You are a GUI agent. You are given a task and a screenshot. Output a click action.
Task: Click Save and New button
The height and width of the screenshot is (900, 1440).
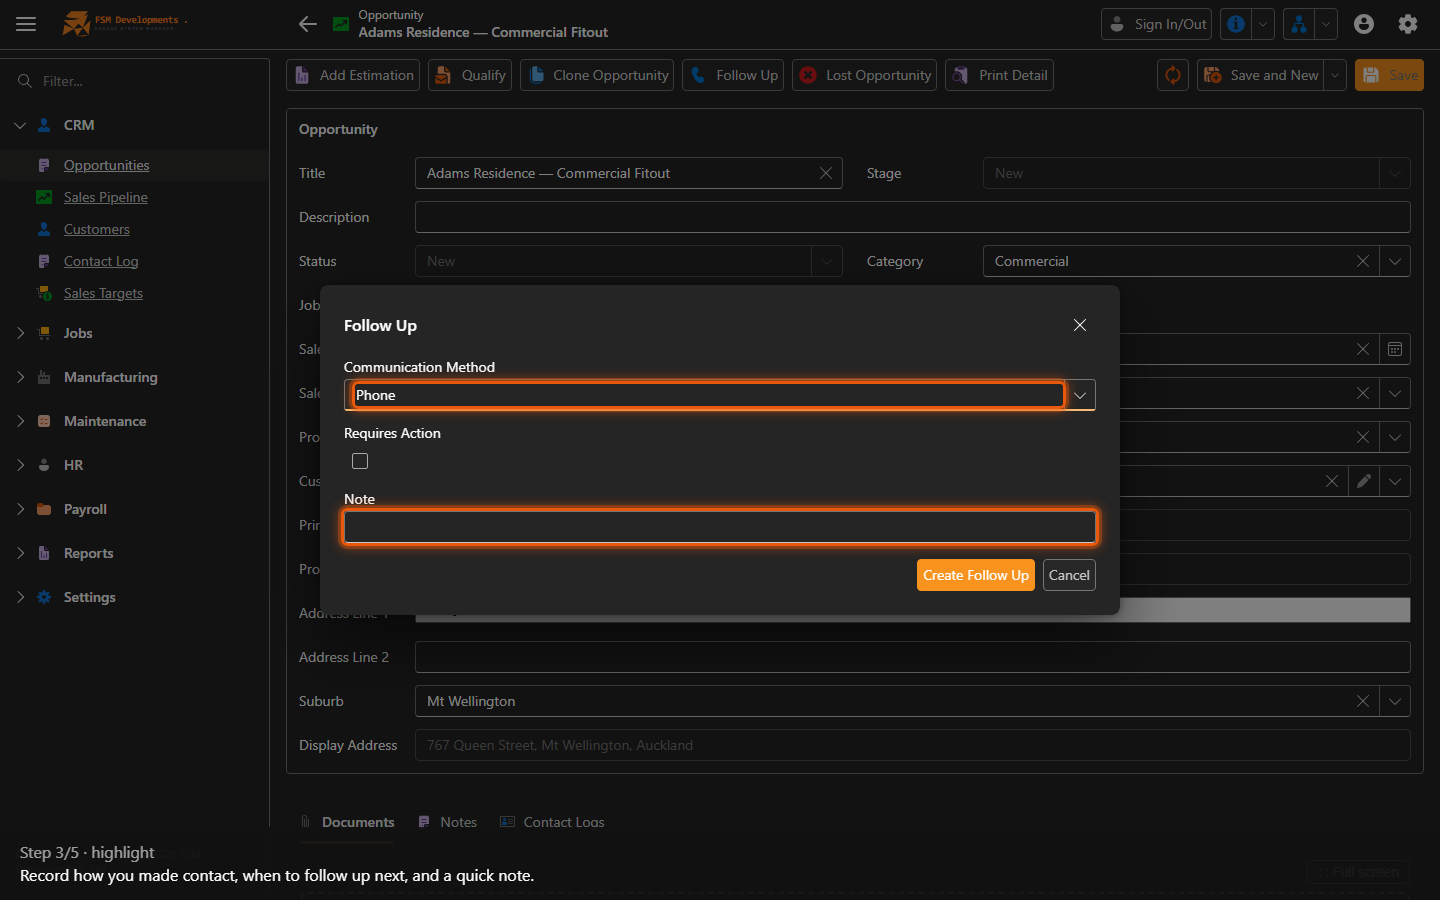1260,75
